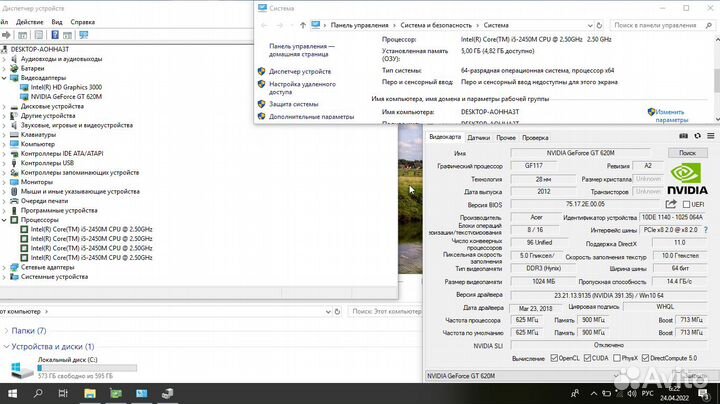Click Панель управления домашняя страница link
720x404 pixels.
pyautogui.click(x=302, y=50)
